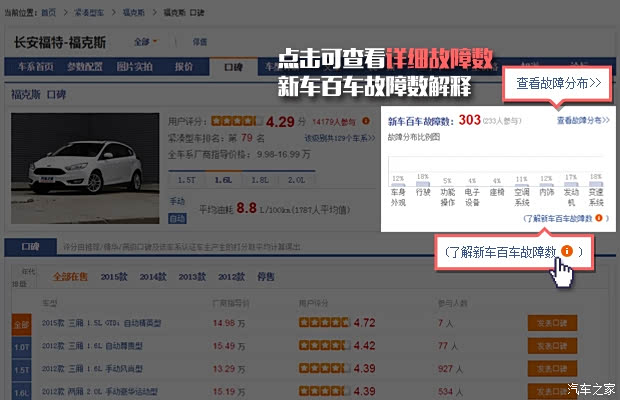Click the info icon beside 14179人参与

coord(366,121)
